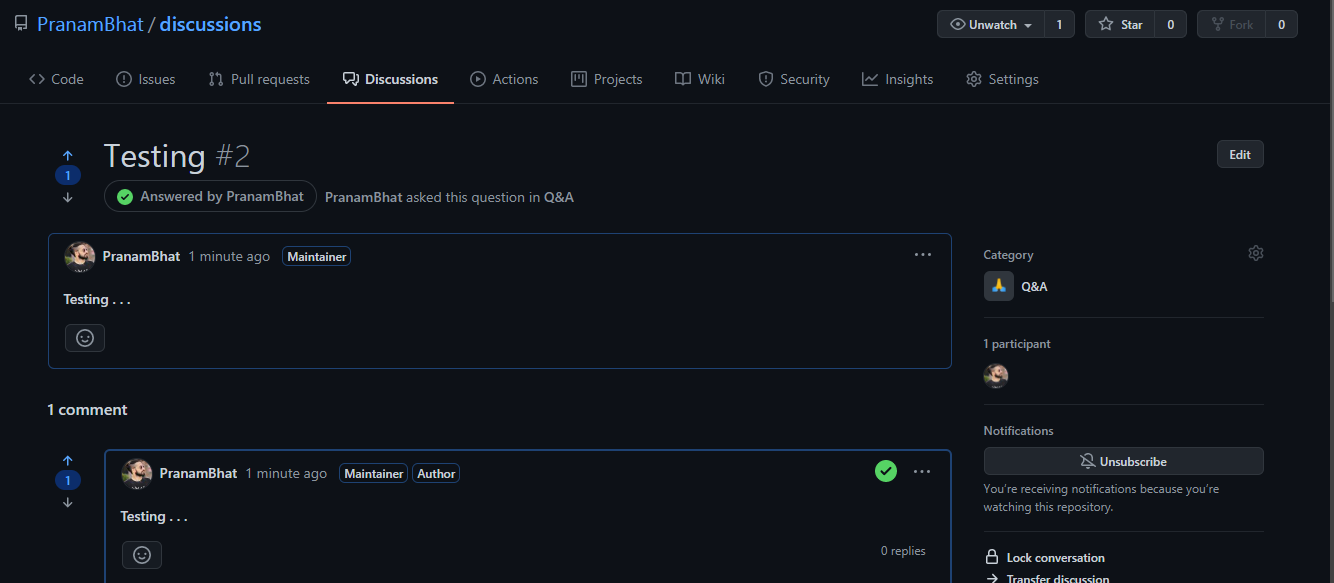
Task: Click the participant avatar thumbnail
Action: pos(996,376)
